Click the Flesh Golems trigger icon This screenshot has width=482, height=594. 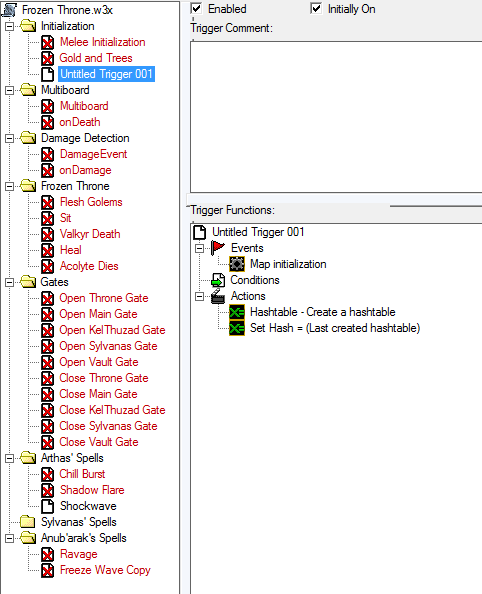(x=47, y=202)
